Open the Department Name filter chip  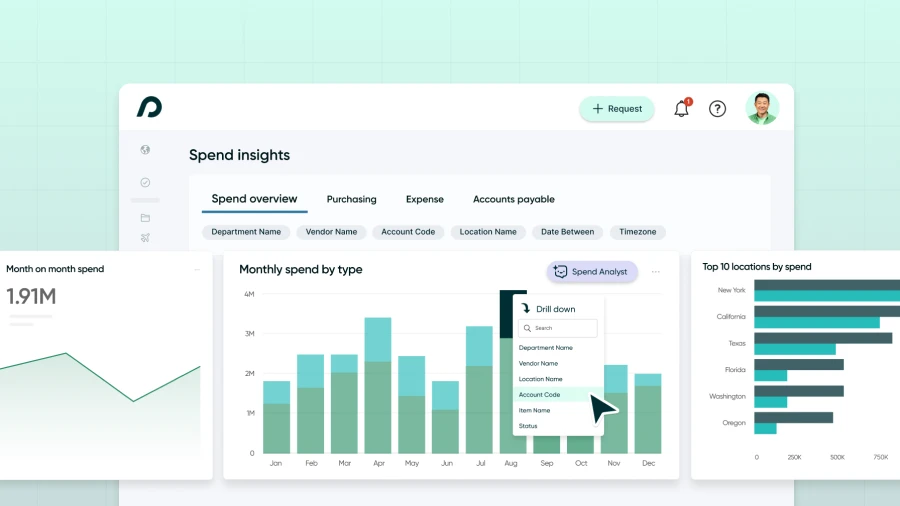coord(246,232)
